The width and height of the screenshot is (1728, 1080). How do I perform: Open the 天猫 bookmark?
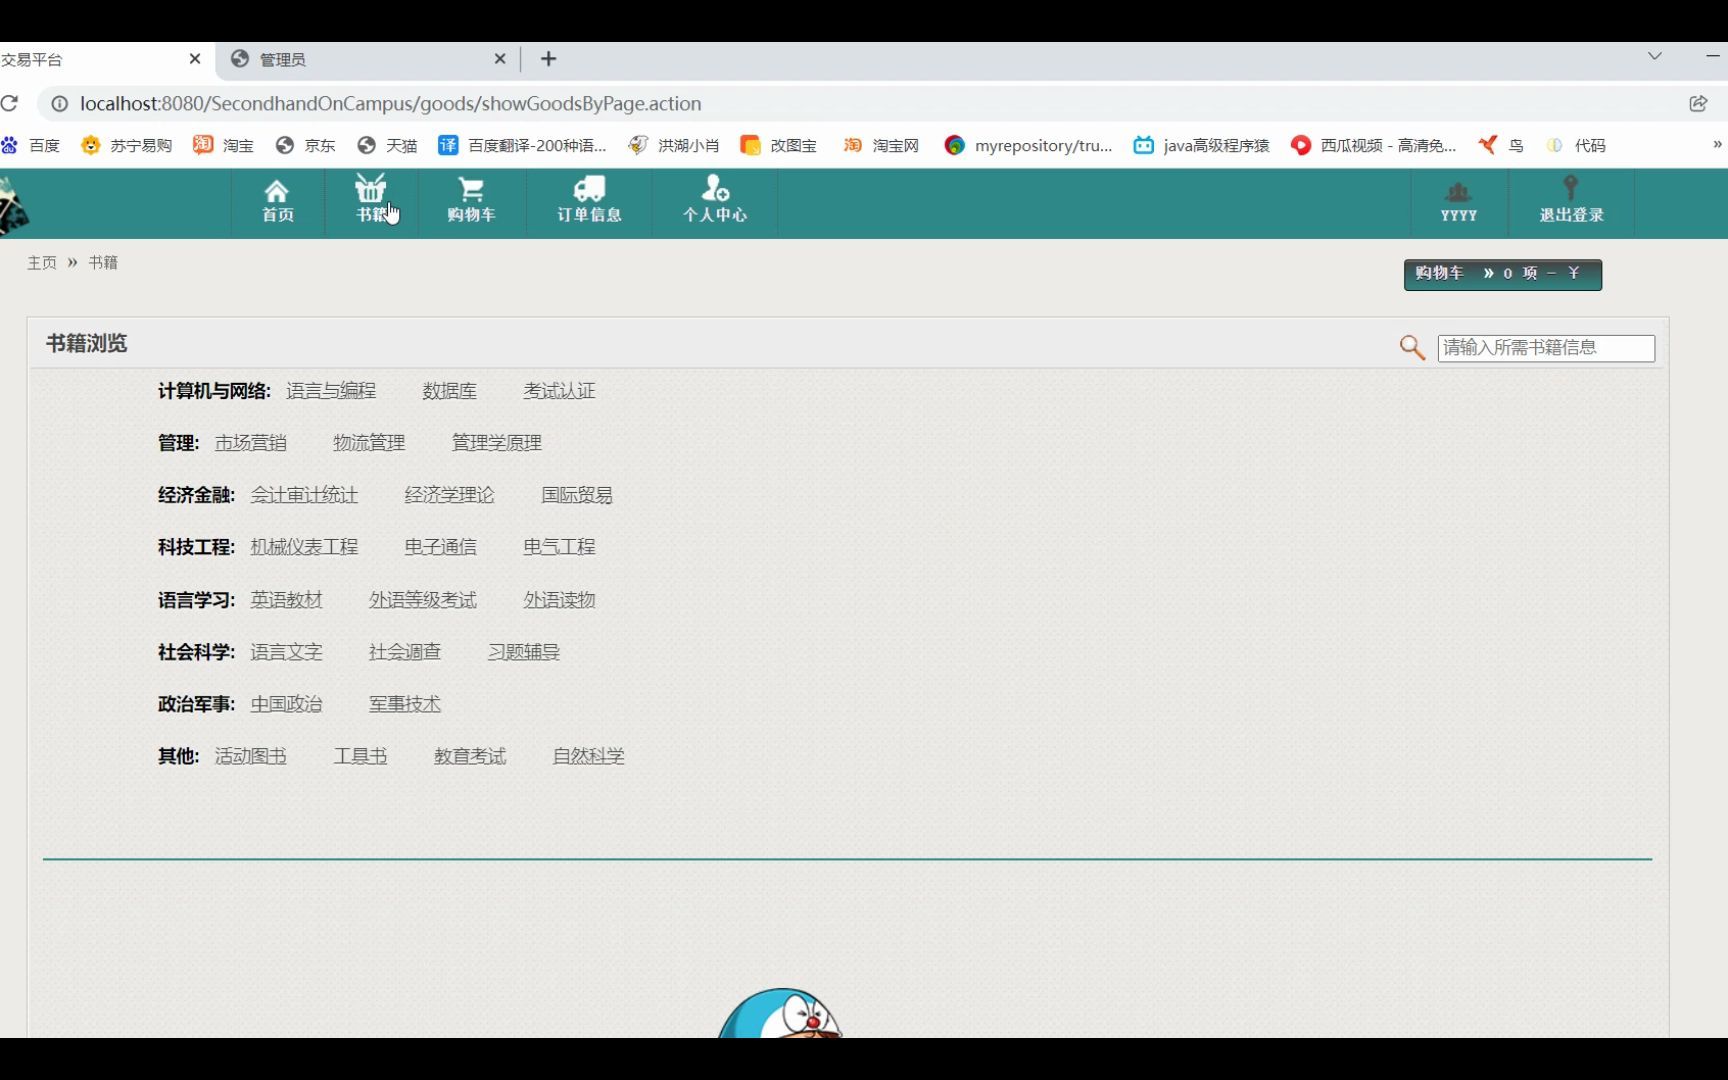pos(388,145)
